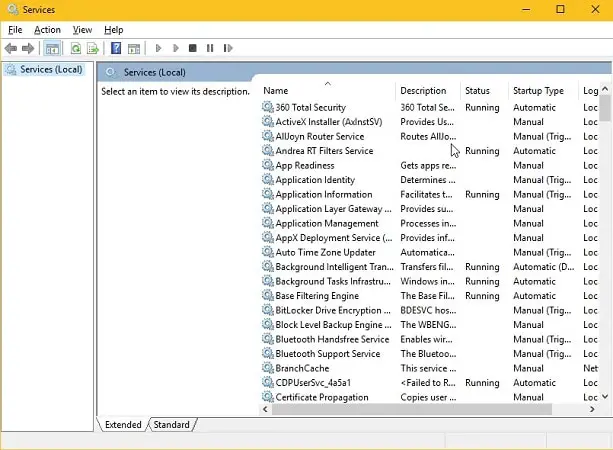This screenshot has width=613, height=450.
Task: Click the Stop Service square icon
Action: (x=192, y=48)
